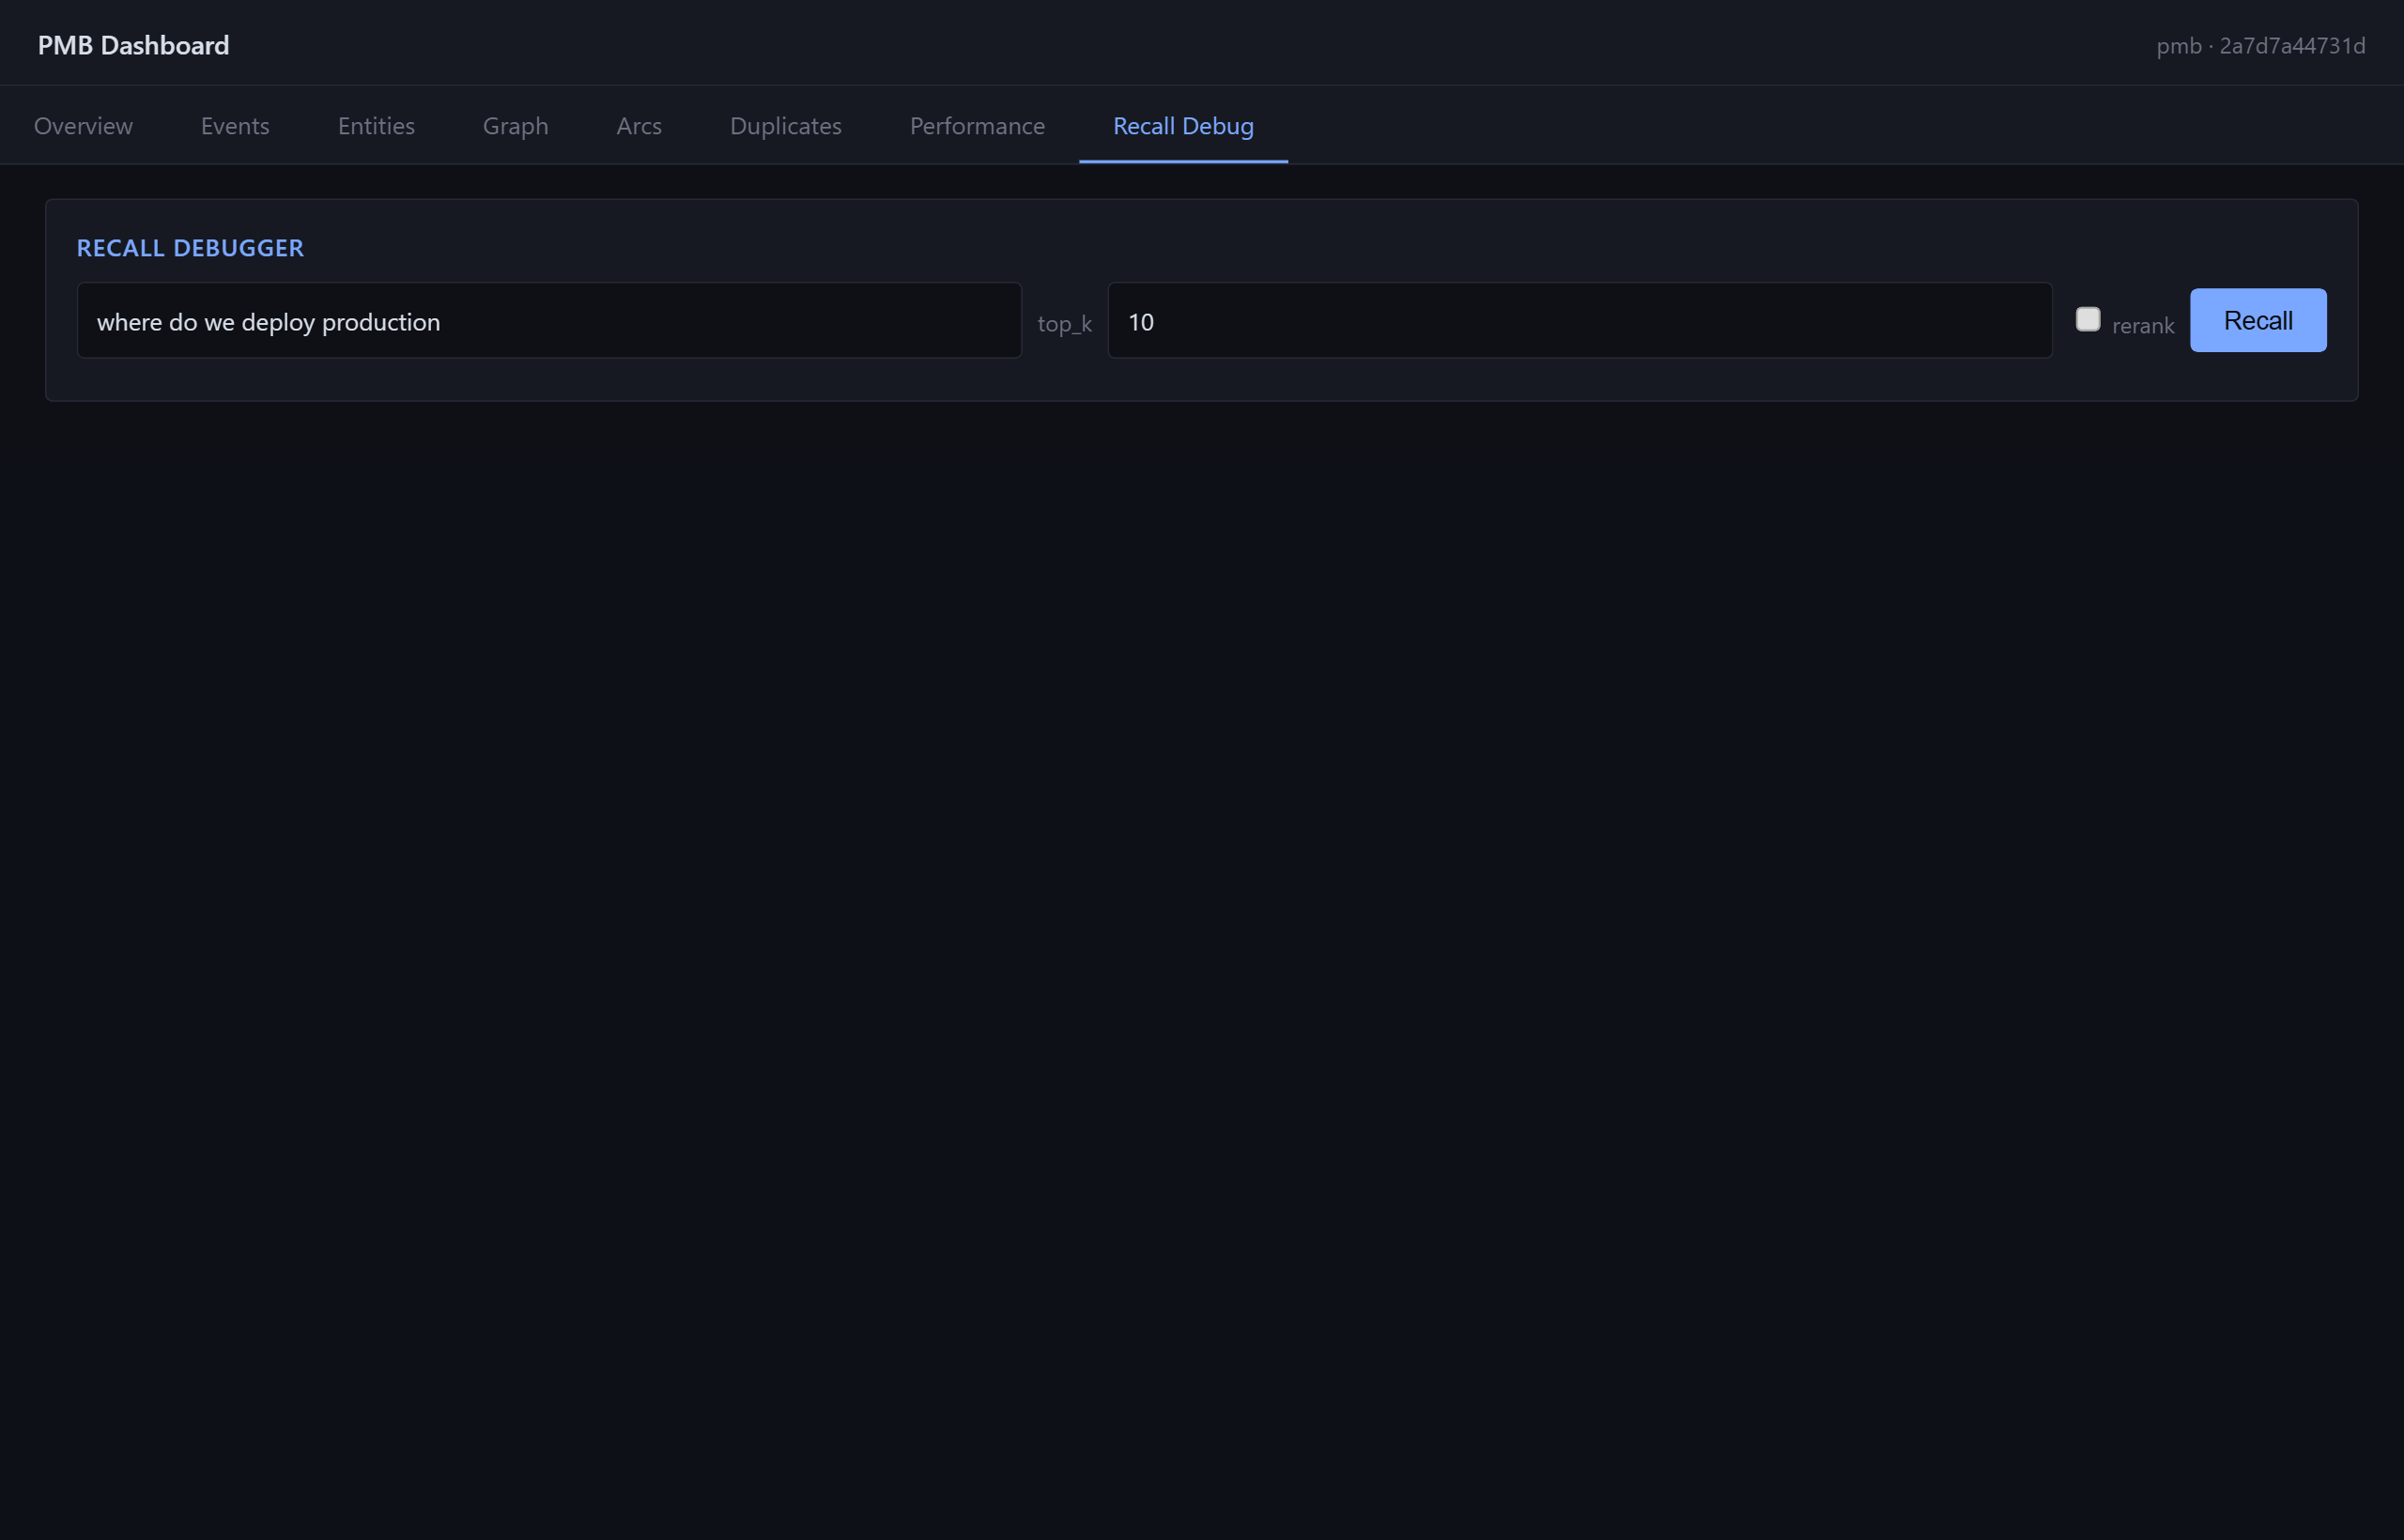Click the top_k field showing 10
This screenshot has height=1540, width=2404.
[1580, 321]
